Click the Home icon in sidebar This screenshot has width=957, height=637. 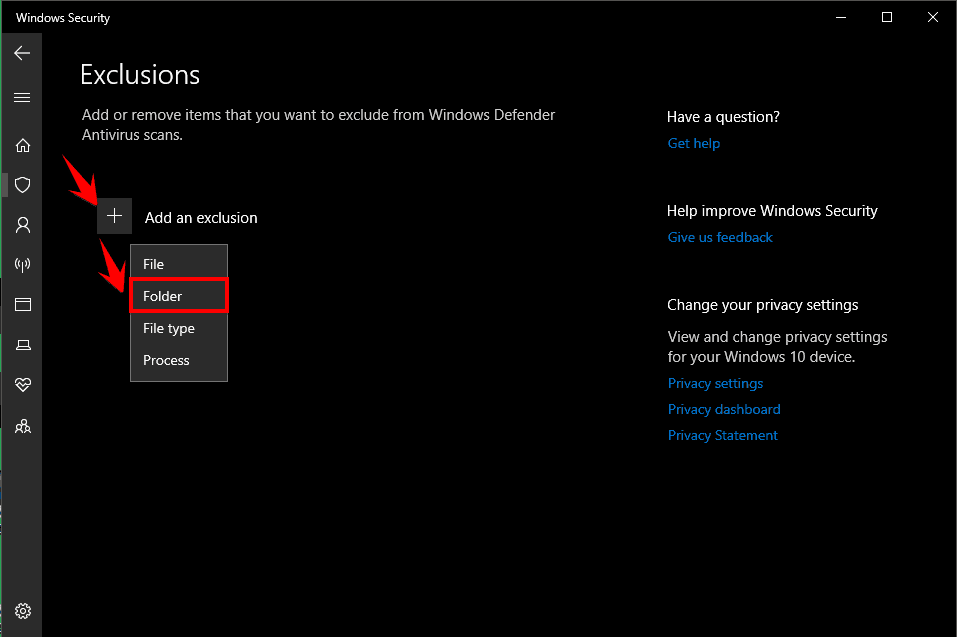21,144
